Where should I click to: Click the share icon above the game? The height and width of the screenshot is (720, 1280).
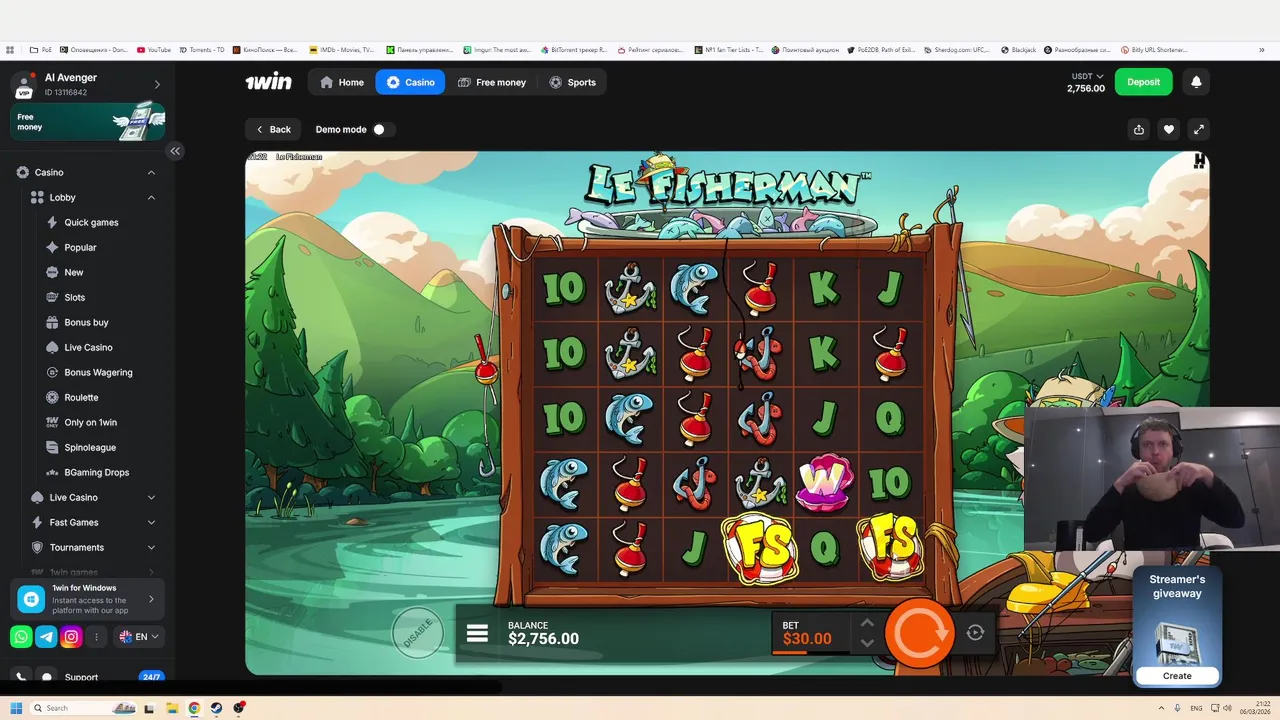[1139, 129]
